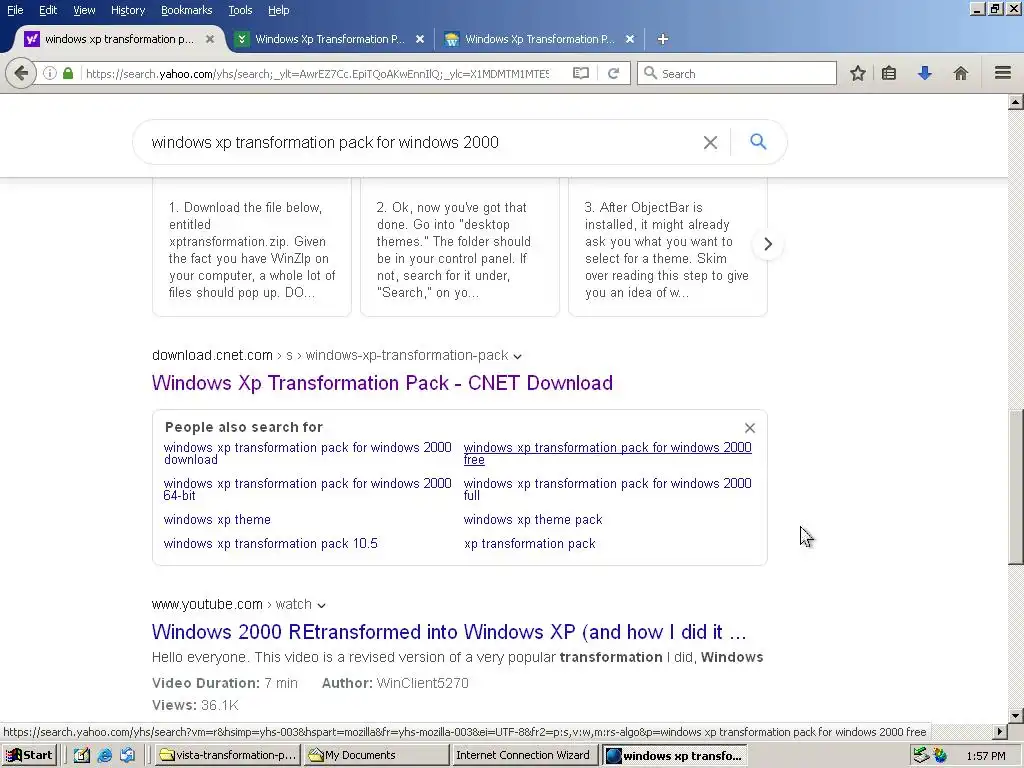Submit Yahoo search with magnifier icon
Screen dimensions: 1024x768
click(x=758, y=142)
